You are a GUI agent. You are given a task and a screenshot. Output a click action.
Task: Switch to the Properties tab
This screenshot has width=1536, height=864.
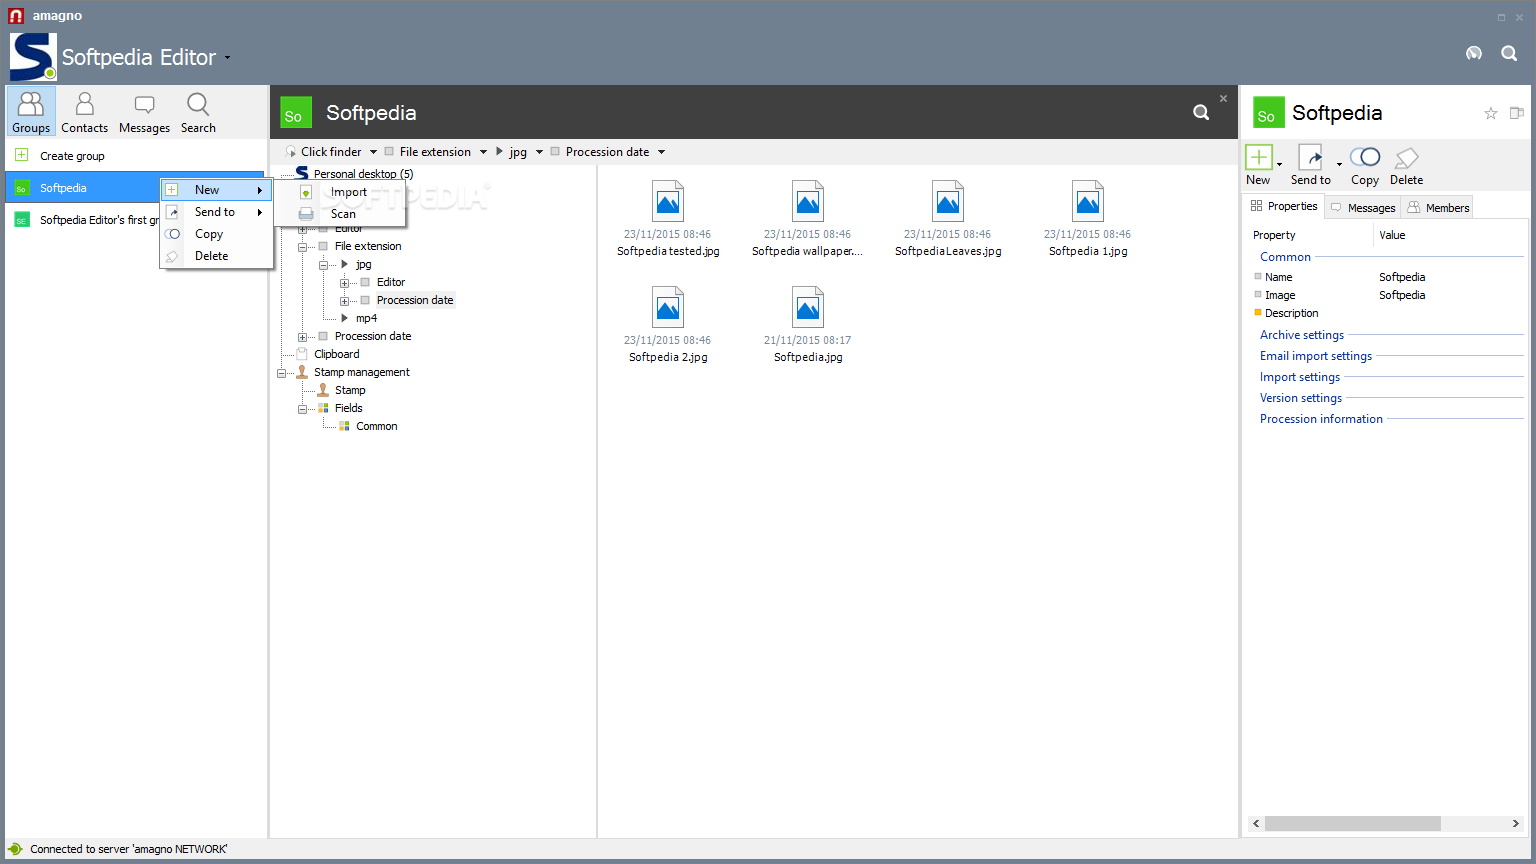point(1284,206)
